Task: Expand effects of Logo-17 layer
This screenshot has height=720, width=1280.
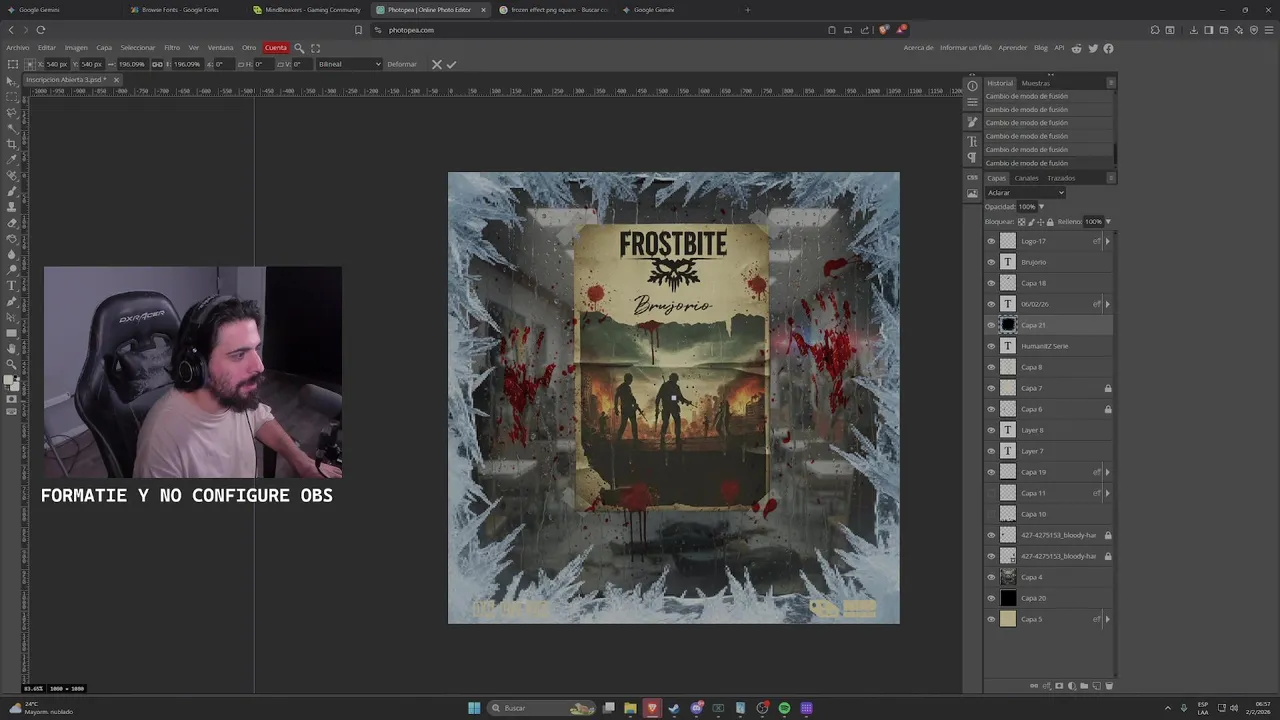Action: click(x=1107, y=241)
